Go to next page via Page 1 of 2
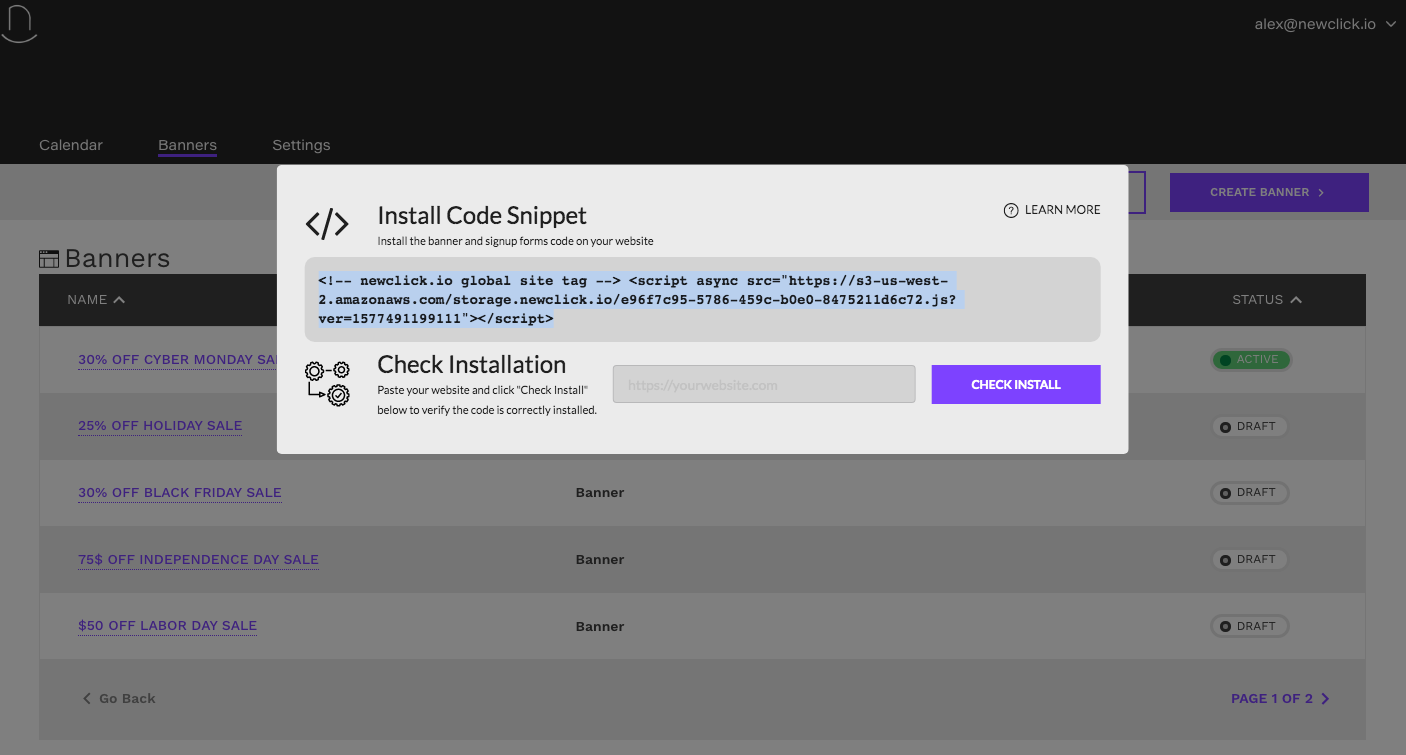This screenshot has width=1406, height=755. 1281,698
